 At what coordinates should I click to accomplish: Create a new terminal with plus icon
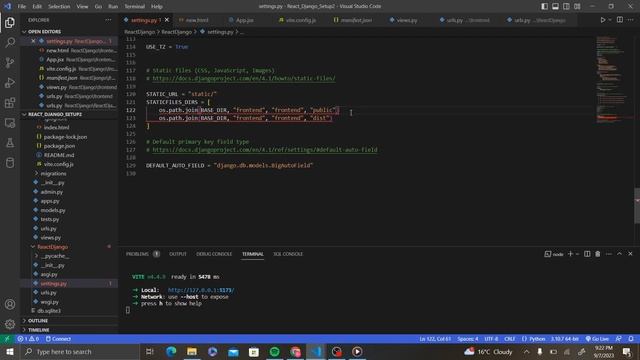click(570, 254)
